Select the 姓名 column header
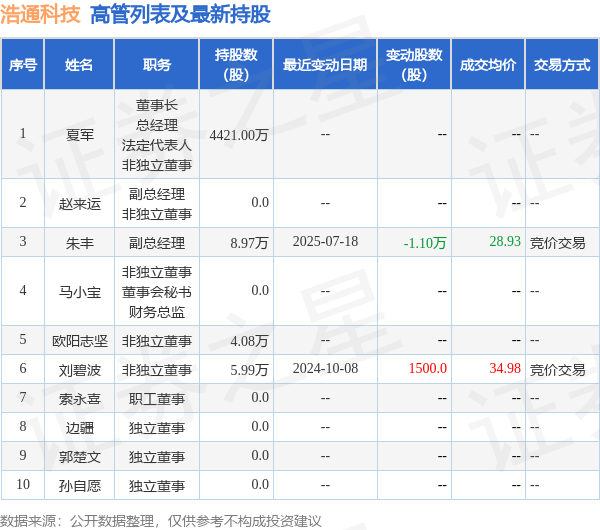The width and height of the screenshot is (600, 530). [79, 64]
